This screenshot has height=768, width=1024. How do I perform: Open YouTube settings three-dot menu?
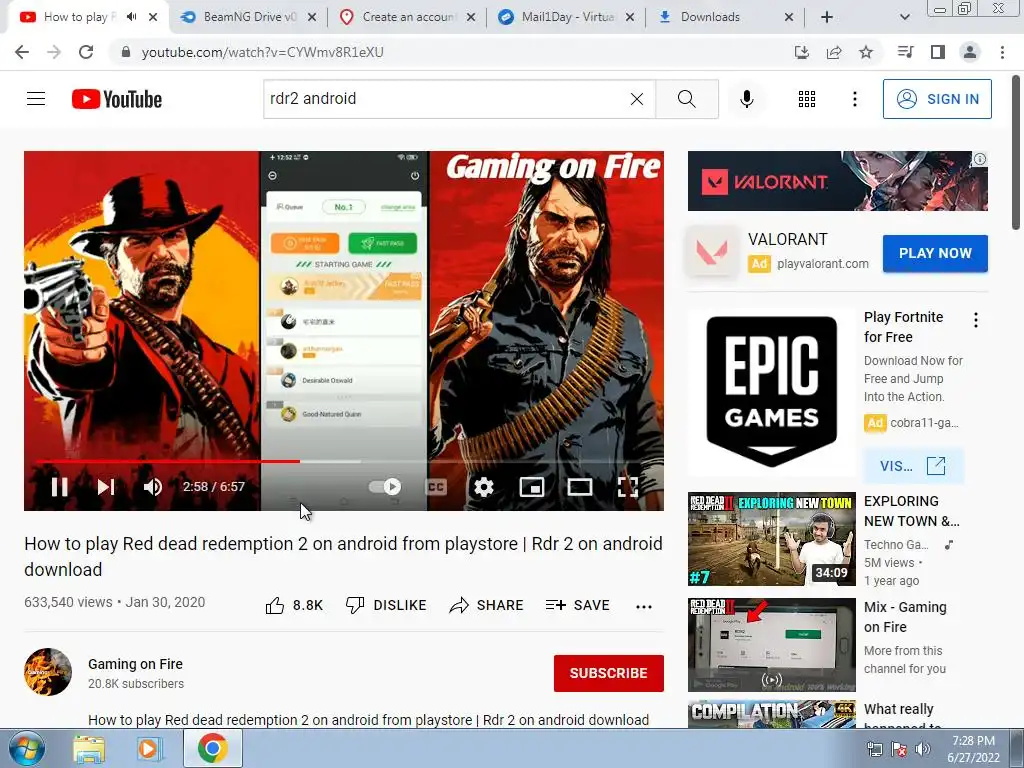tap(854, 99)
